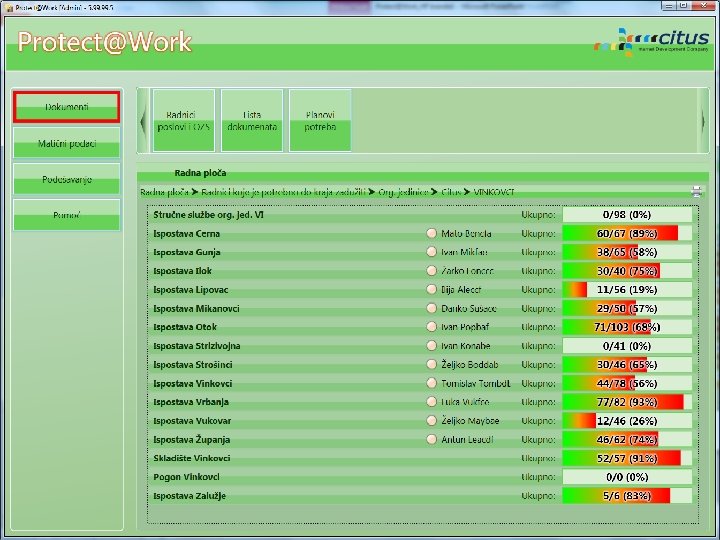Viewport: 720px width, 540px height.
Task: Click the person icon in Ispostava Gunja row
Action: click(x=431, y=252)
